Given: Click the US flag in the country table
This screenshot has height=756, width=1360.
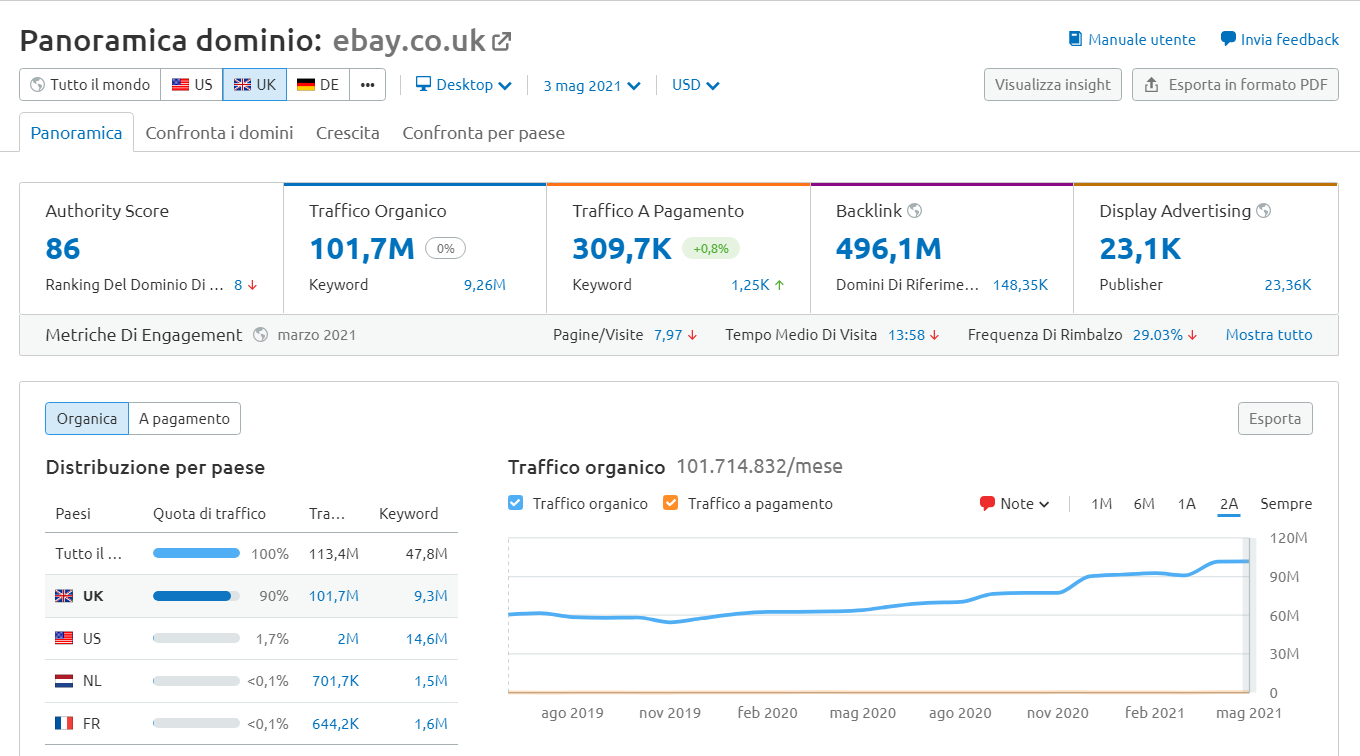Looking at the screenshot, I should [x=64, y=638].
